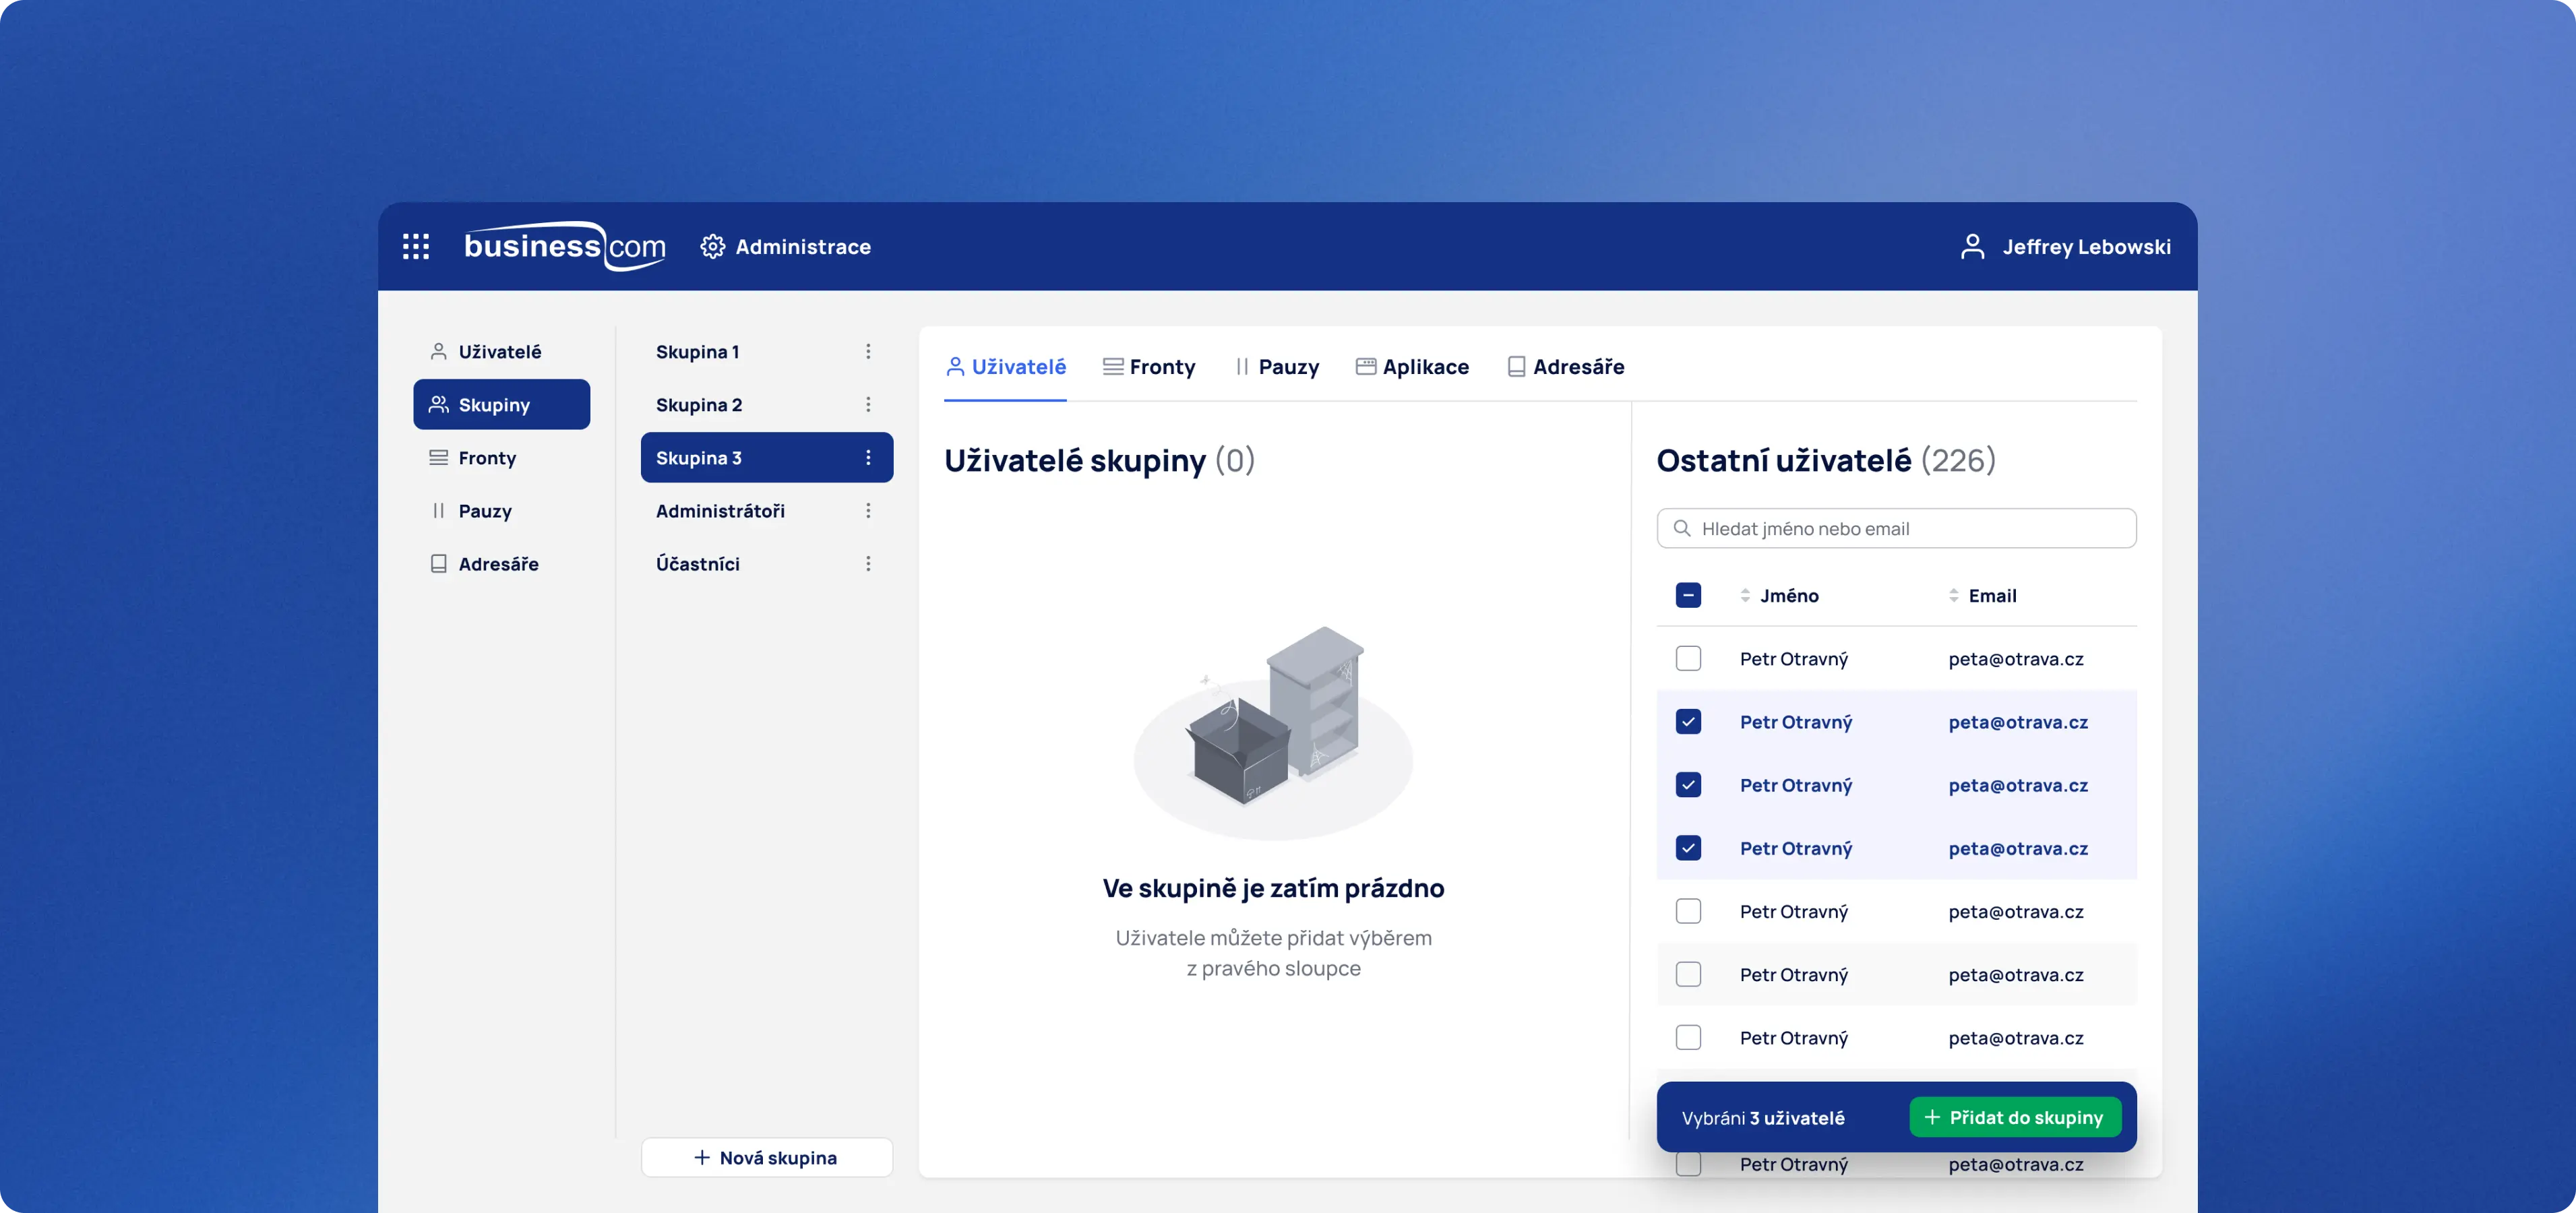Click the Nová skupina button
2576x1213 pixels.
[766, 1157]
